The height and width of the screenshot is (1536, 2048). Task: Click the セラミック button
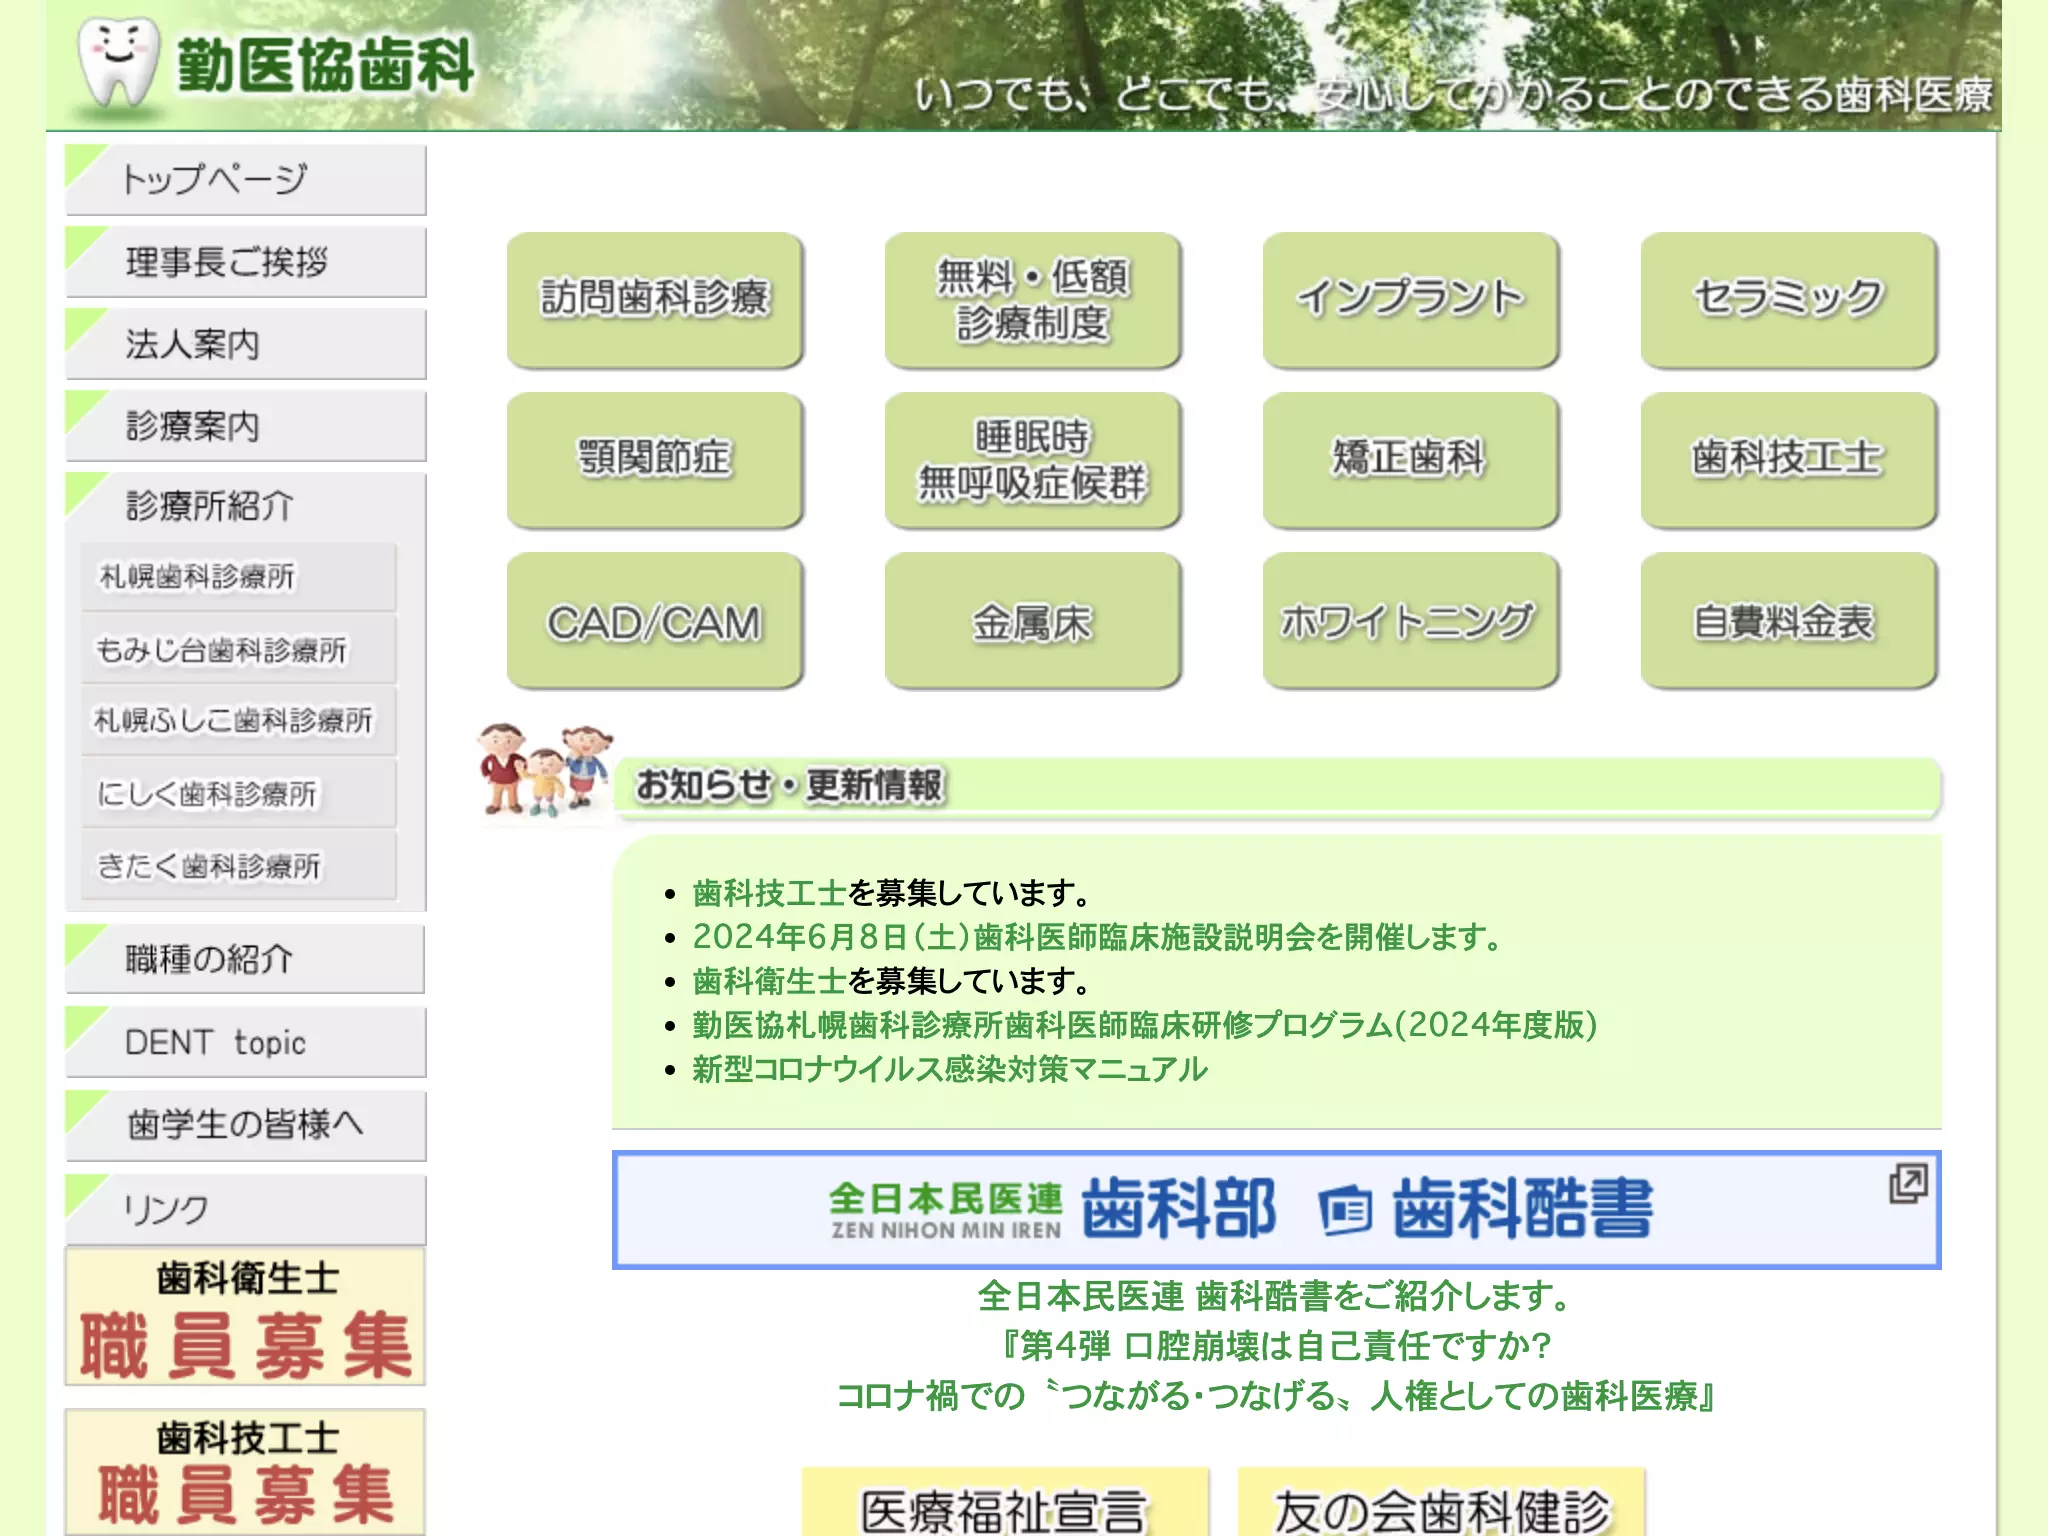pyautogui.click(x=1789, y=299)
